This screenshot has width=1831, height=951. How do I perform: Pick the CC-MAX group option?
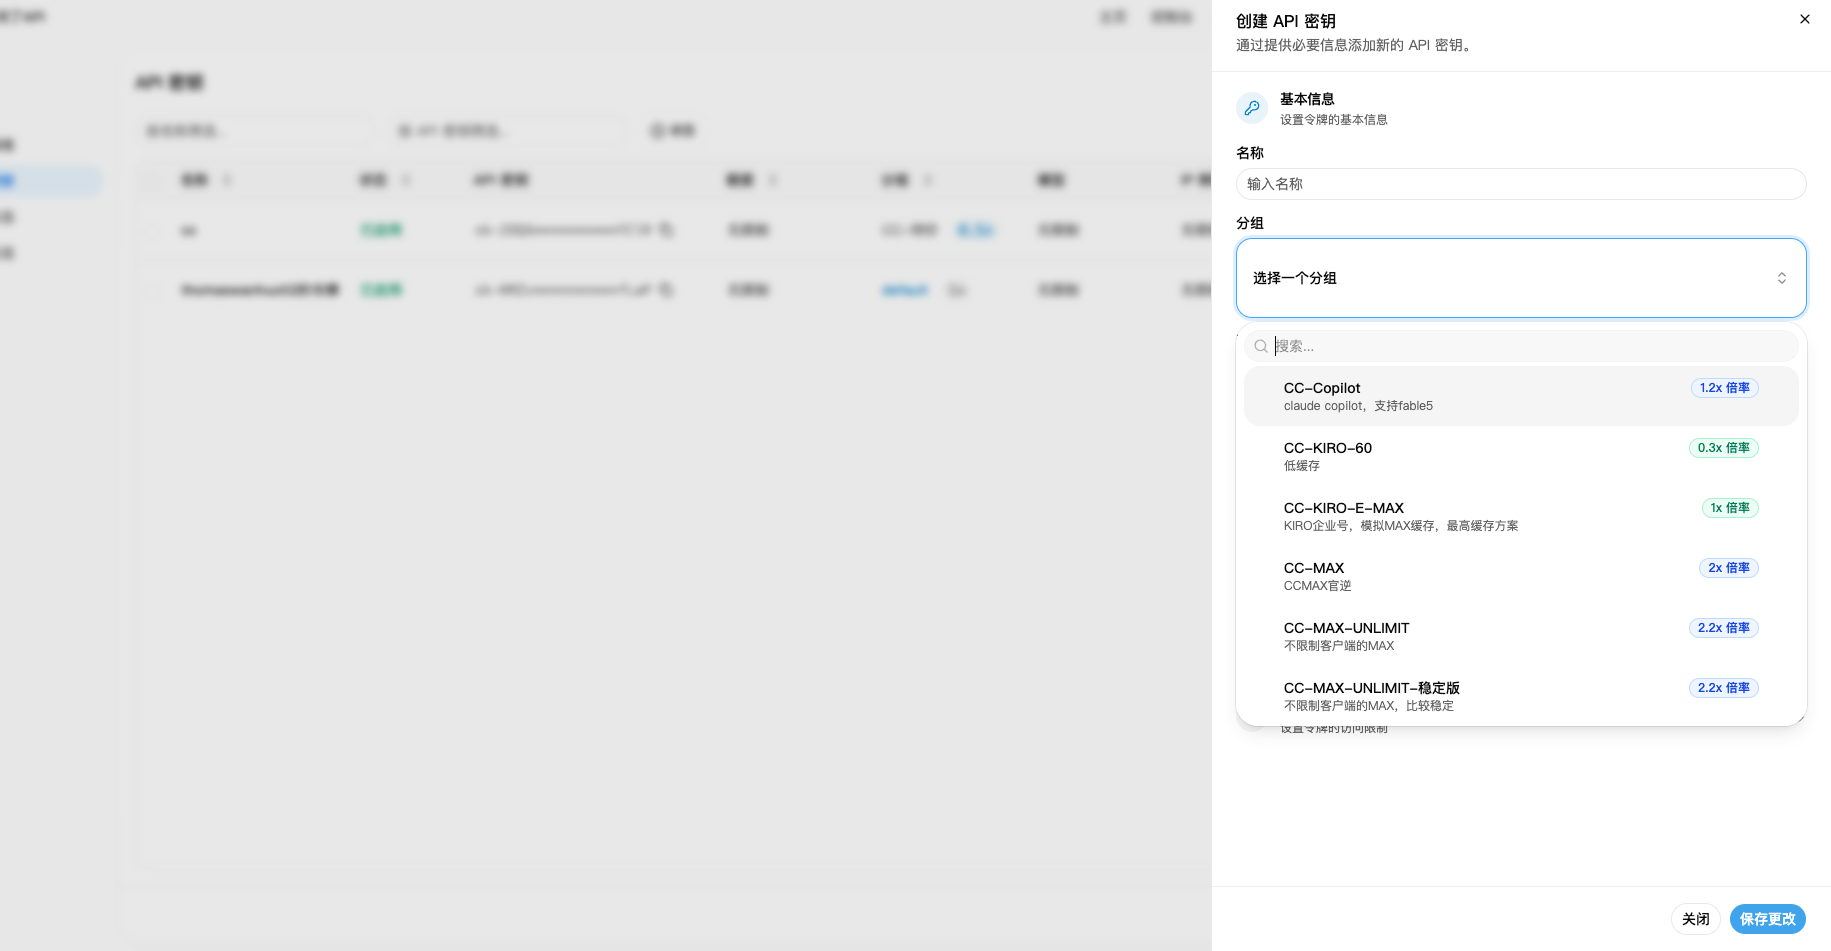coord(1521,576)
